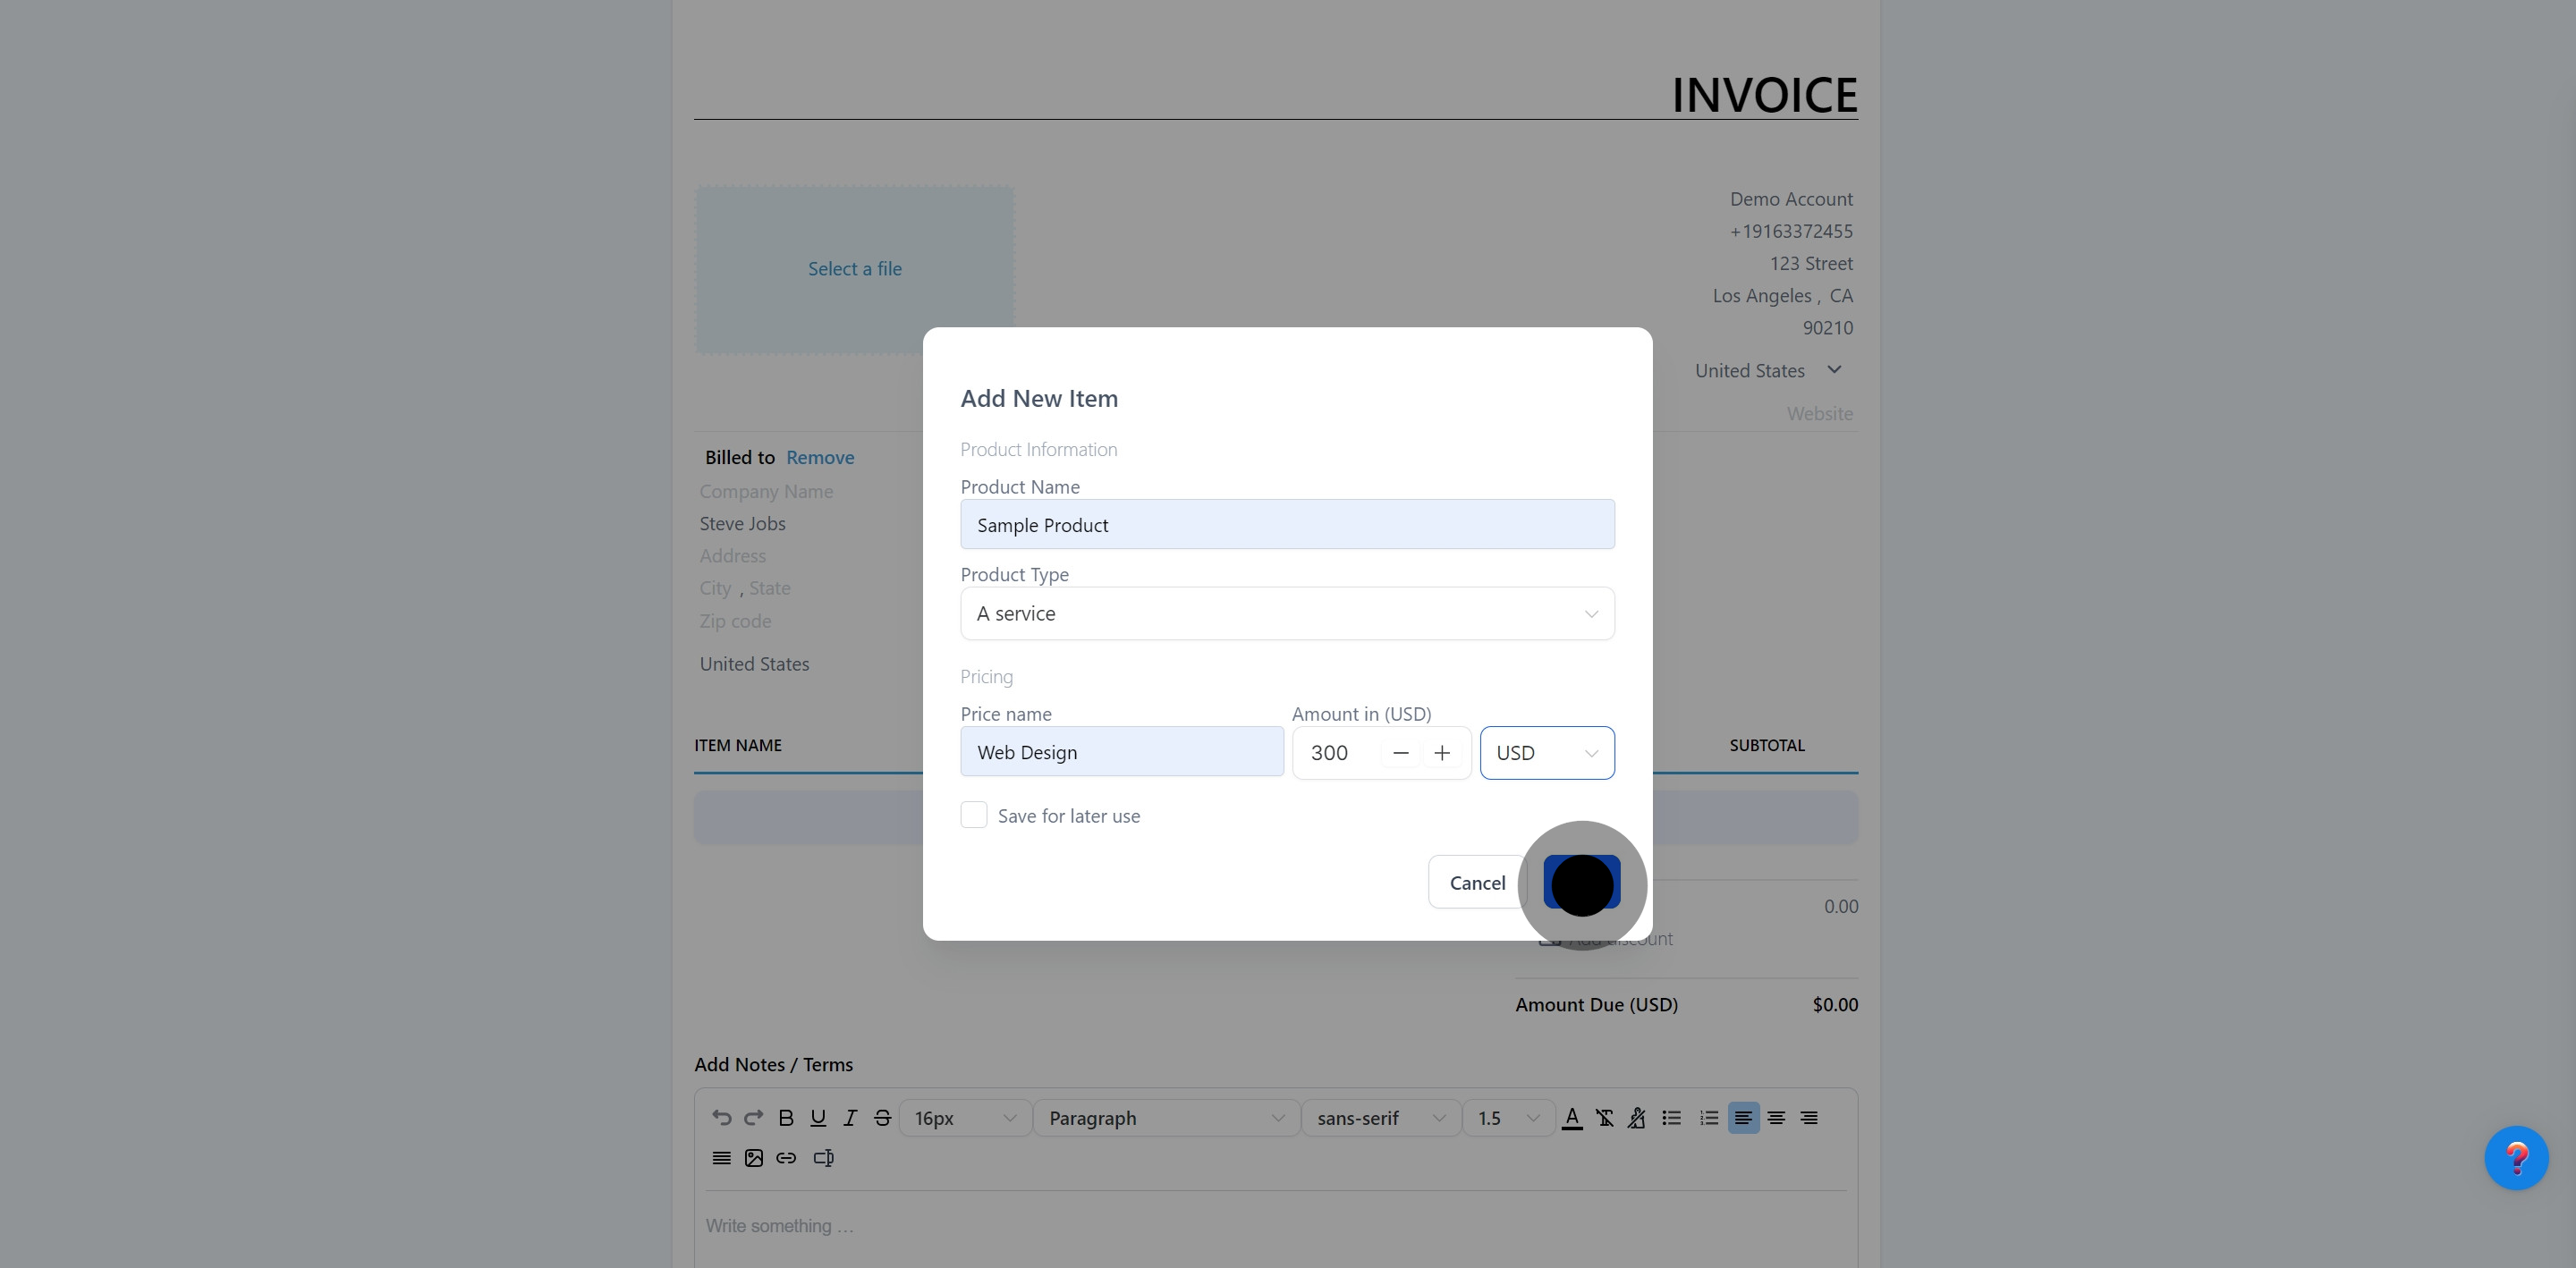Insert an image via notes toolbar icon
Screen dimensions: 2576x1268
pos(754,1158)
